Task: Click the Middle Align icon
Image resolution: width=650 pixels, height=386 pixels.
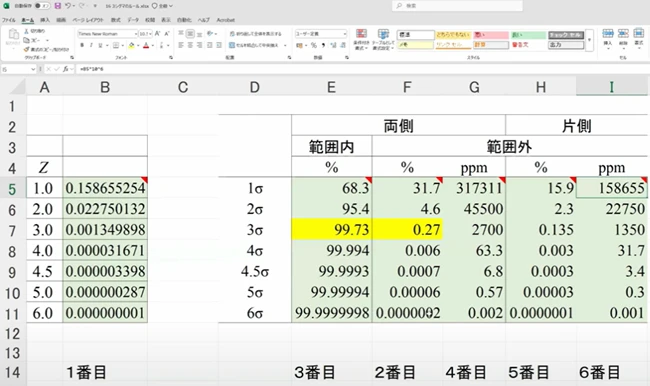Action: (190, 34)
